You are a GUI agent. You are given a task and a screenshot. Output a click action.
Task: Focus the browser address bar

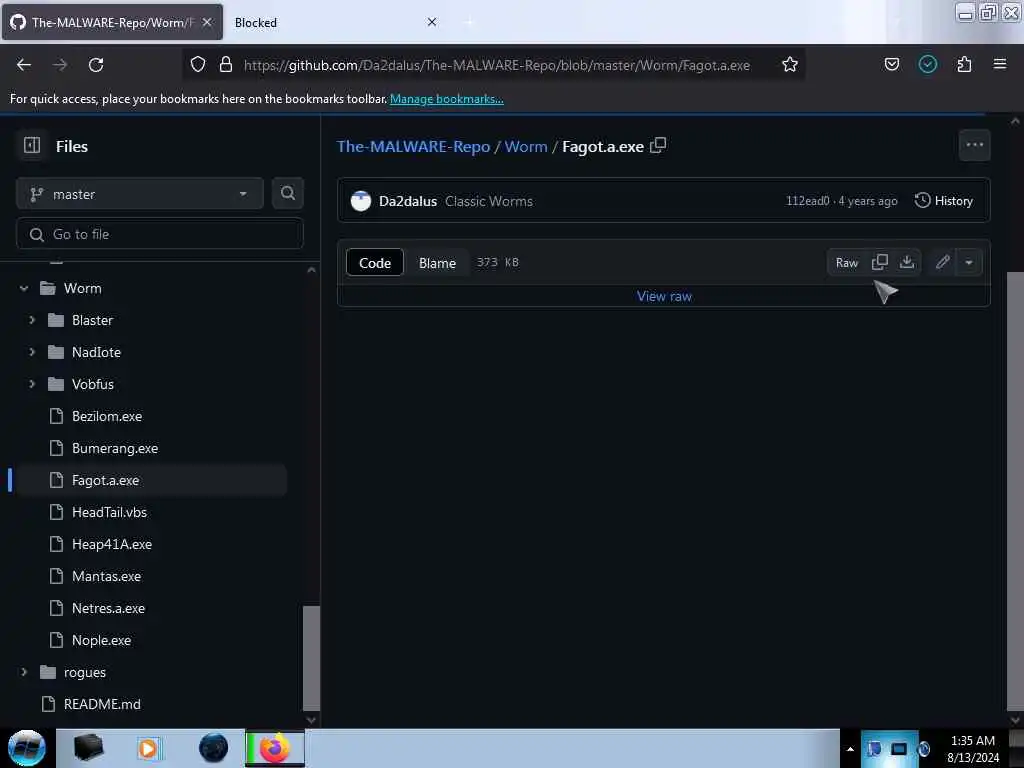pos(496,65)
